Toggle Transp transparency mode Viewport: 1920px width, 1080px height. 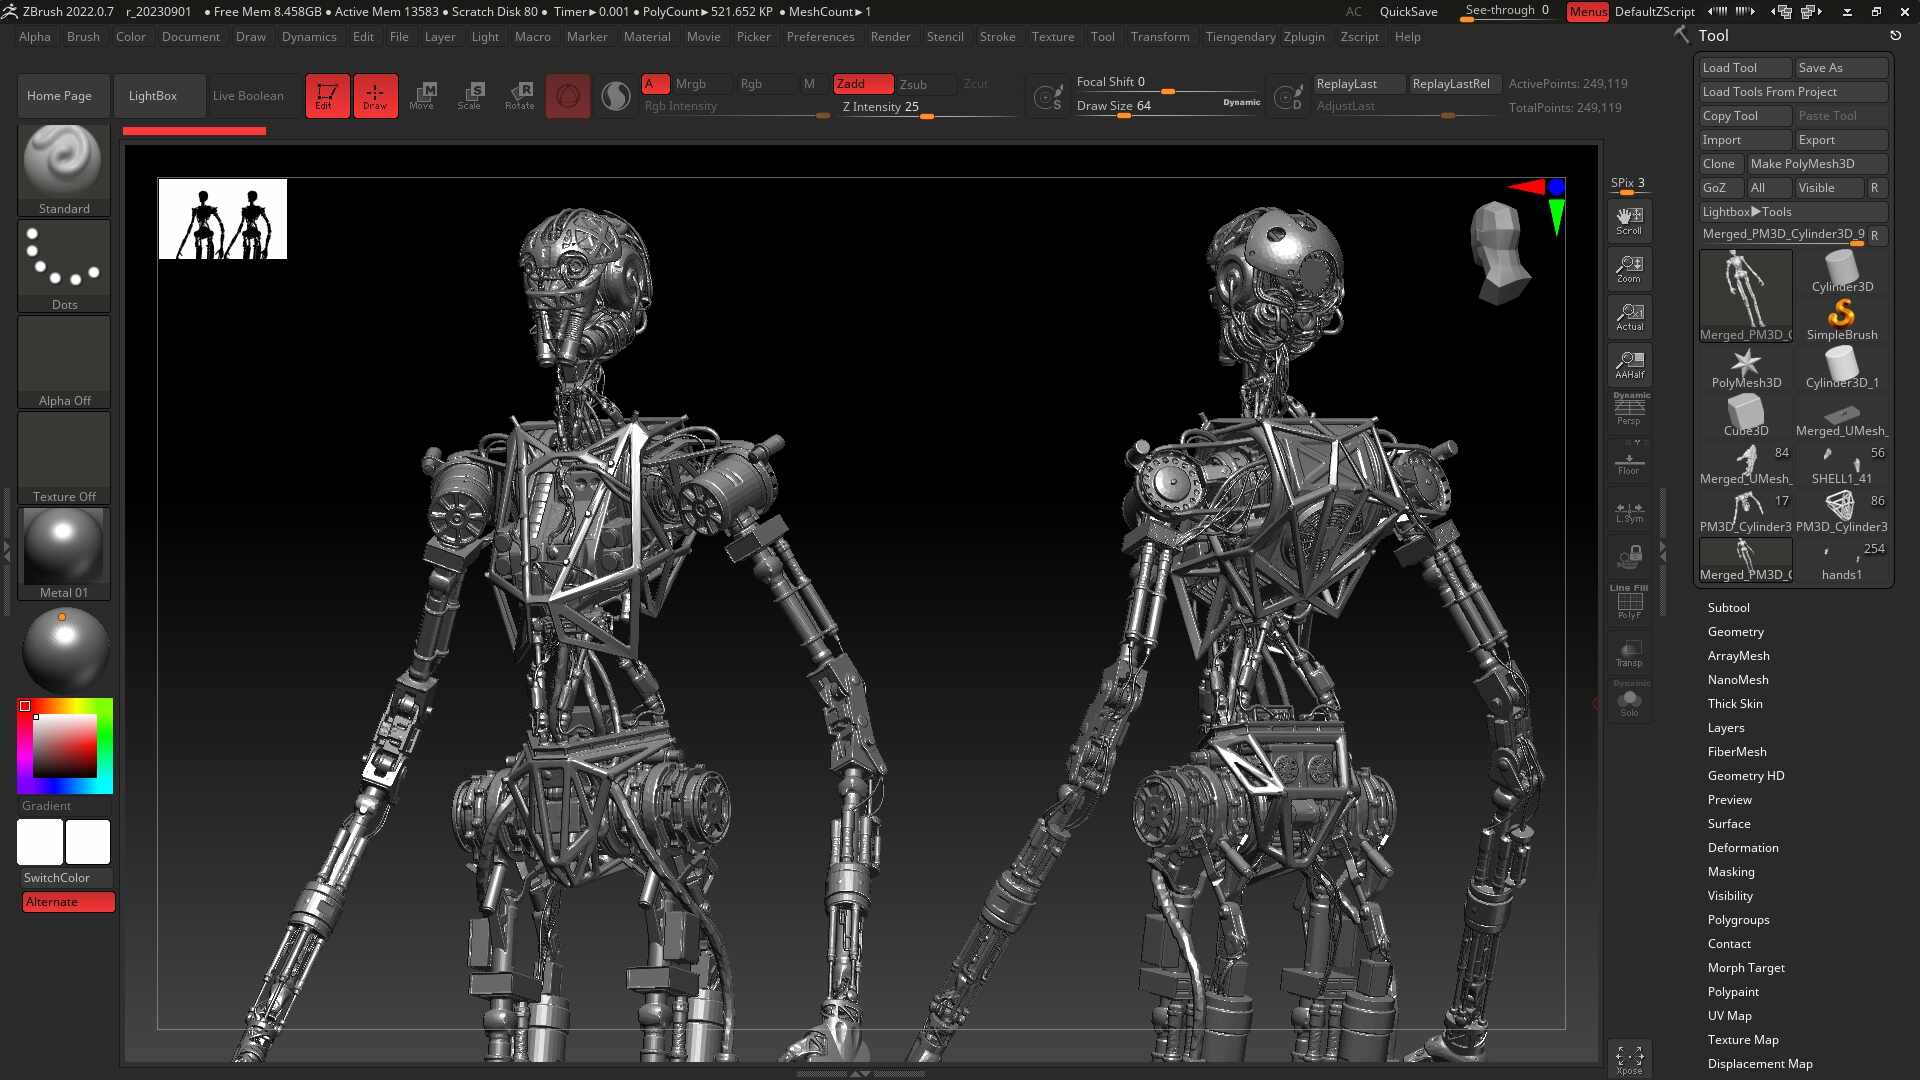pos(1629,653)
